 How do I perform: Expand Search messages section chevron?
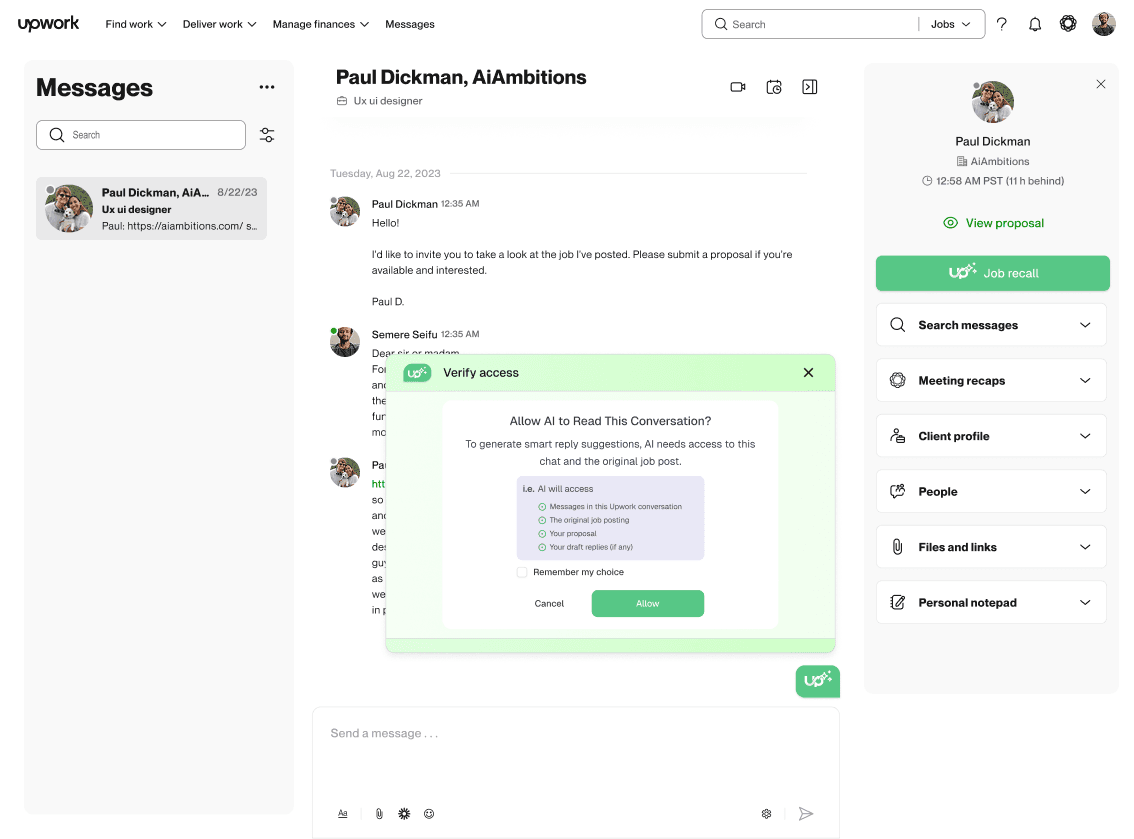coord(1085,325)
